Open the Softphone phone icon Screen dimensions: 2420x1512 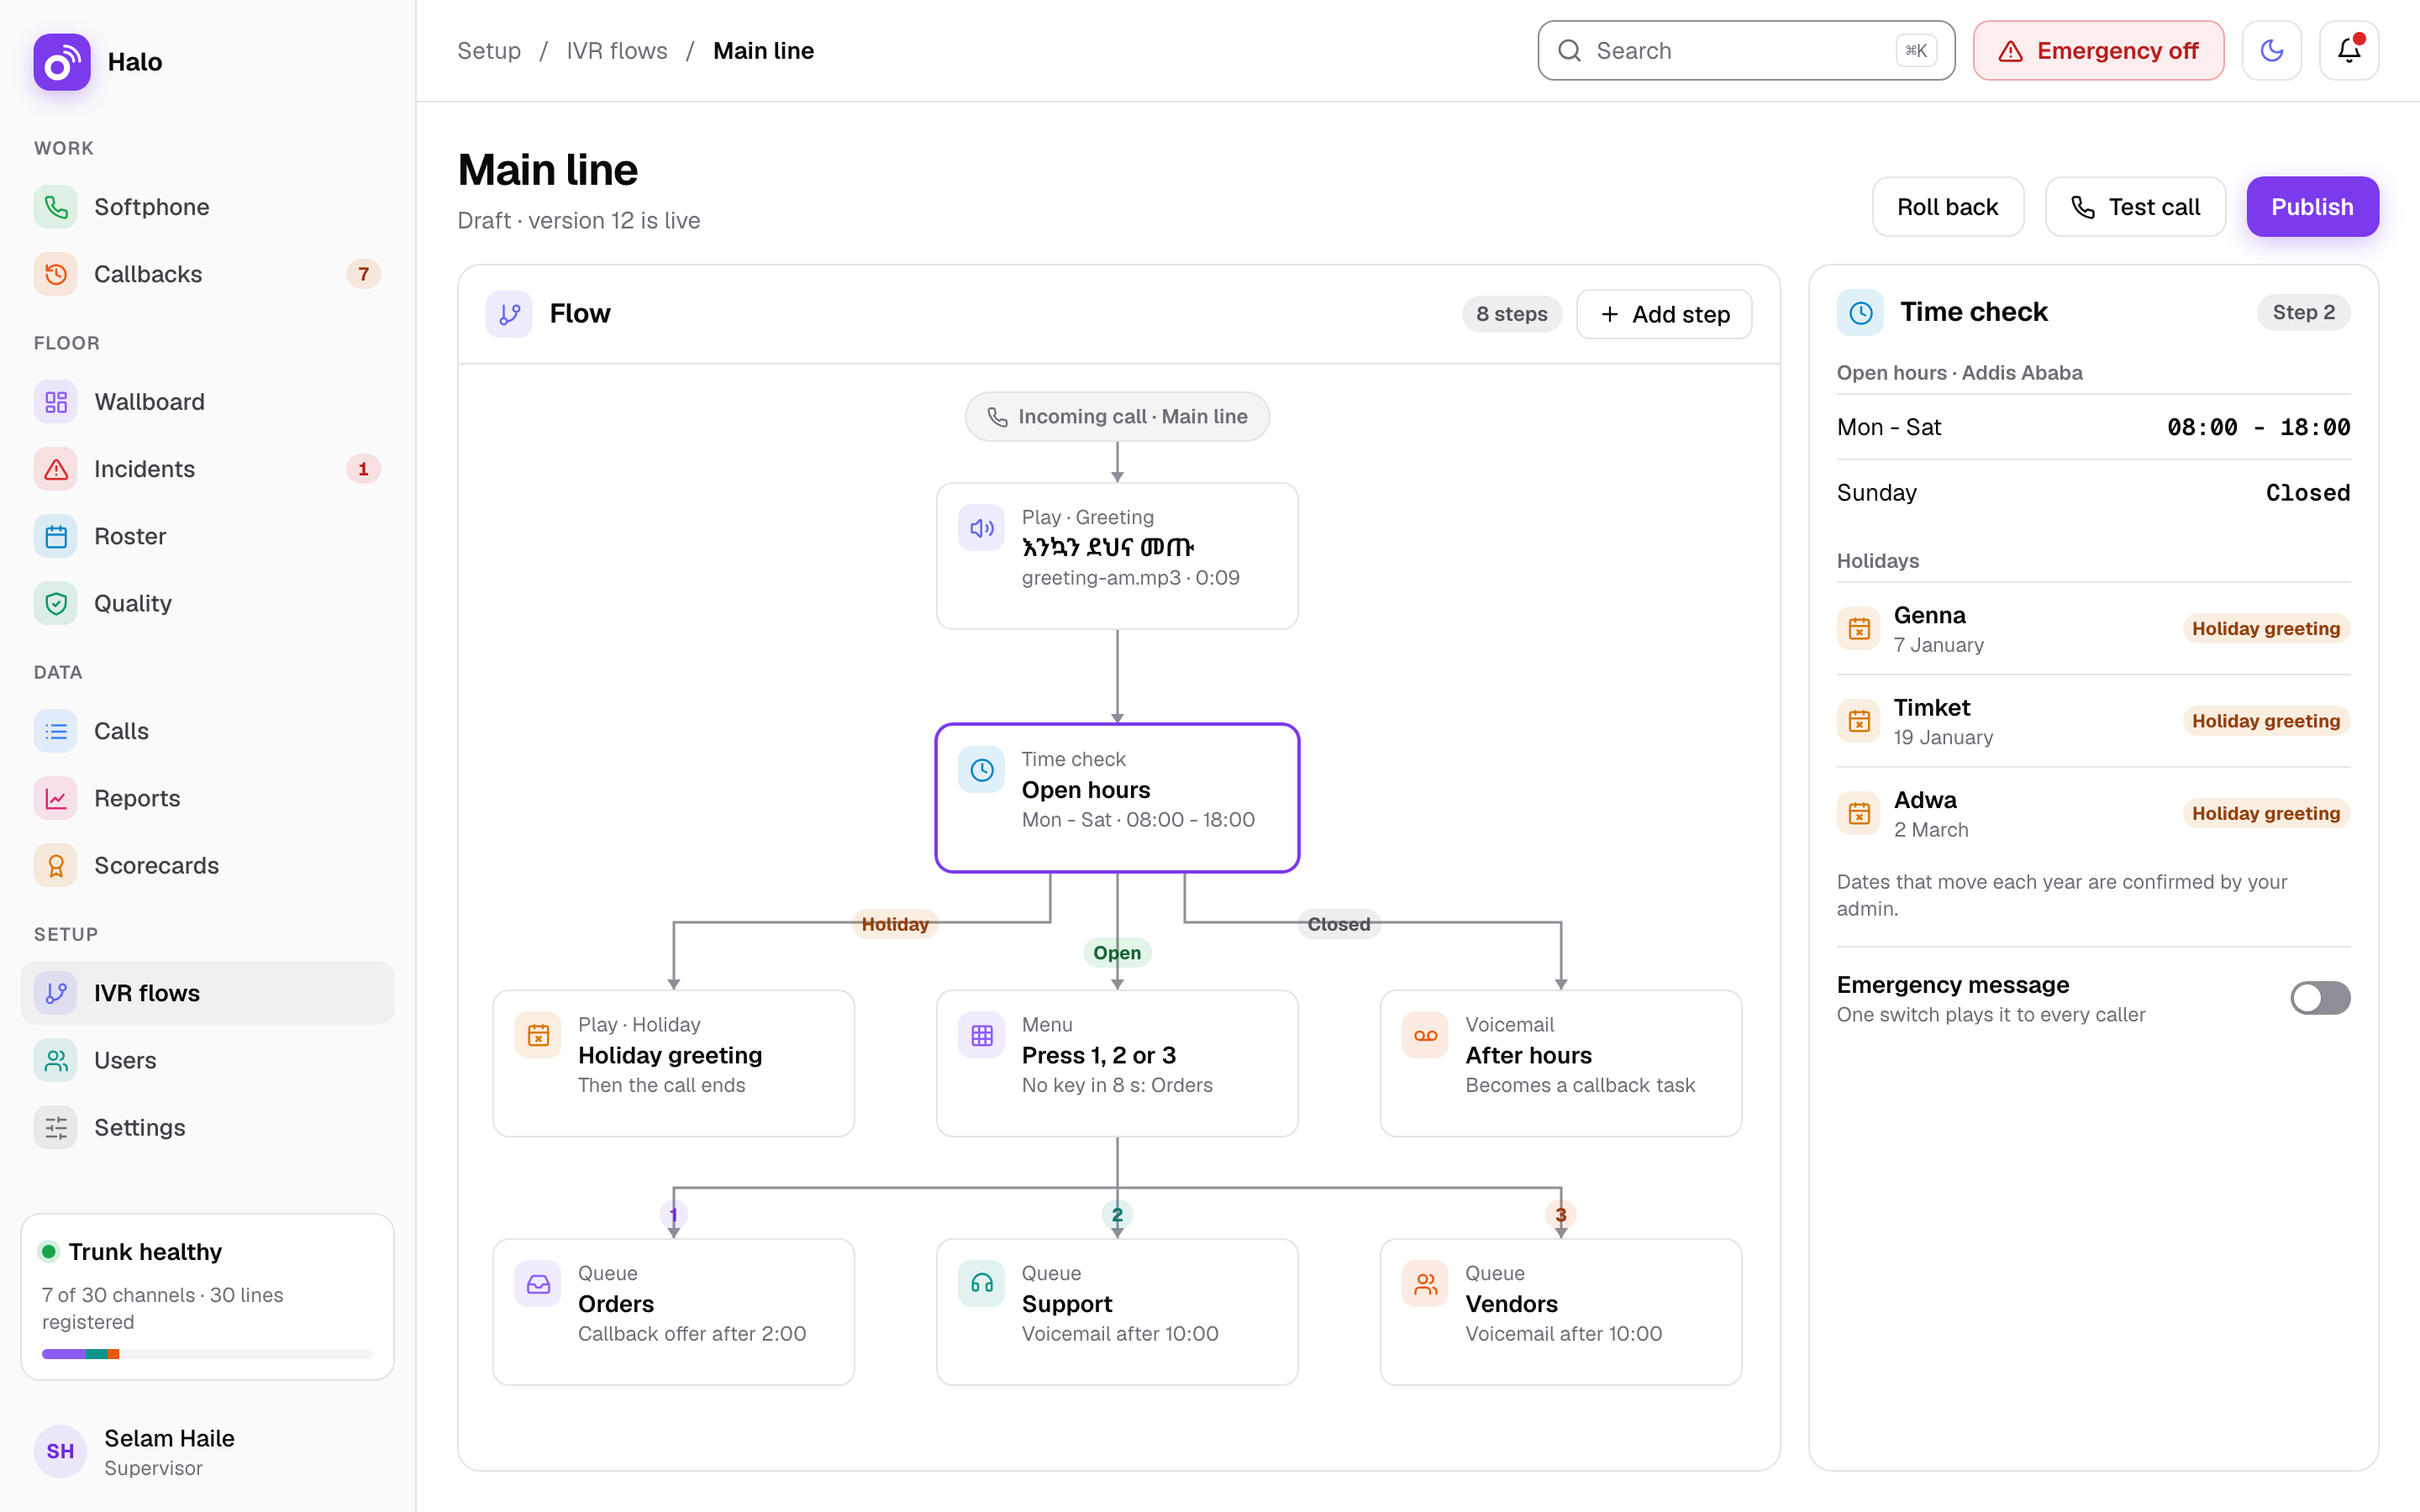pyautogui.click(x=56, y=207)
